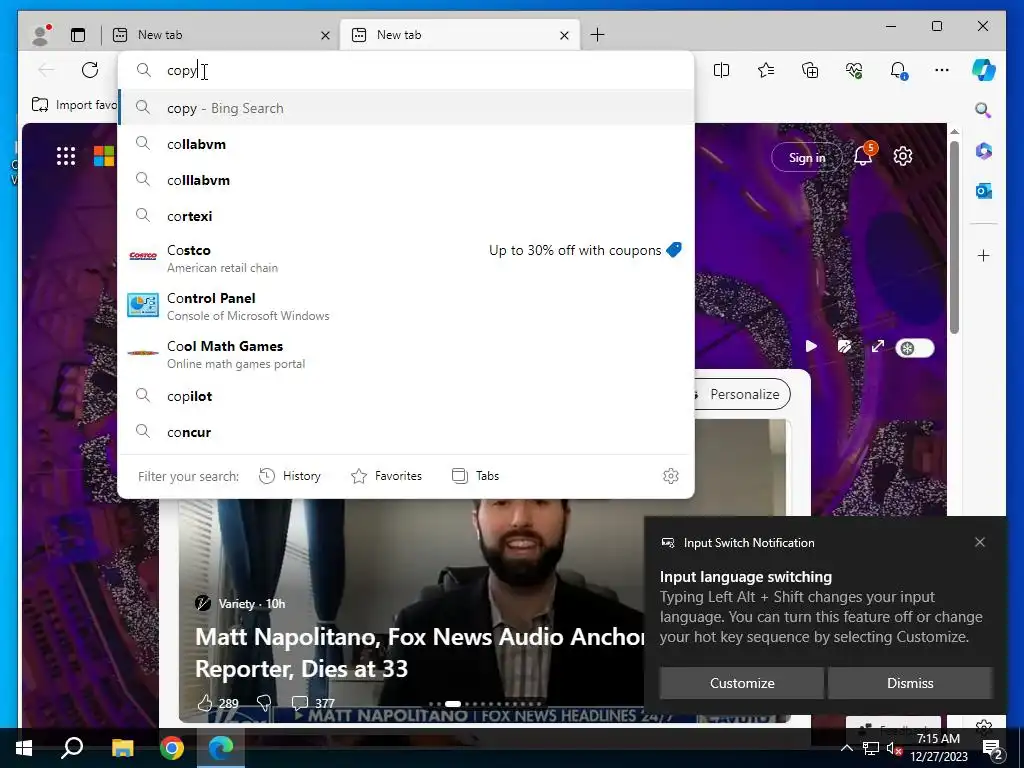This screenshot has height=768, width=1024.
Task: Open page notifications bell with badge 5
Action: click(863, 155)
